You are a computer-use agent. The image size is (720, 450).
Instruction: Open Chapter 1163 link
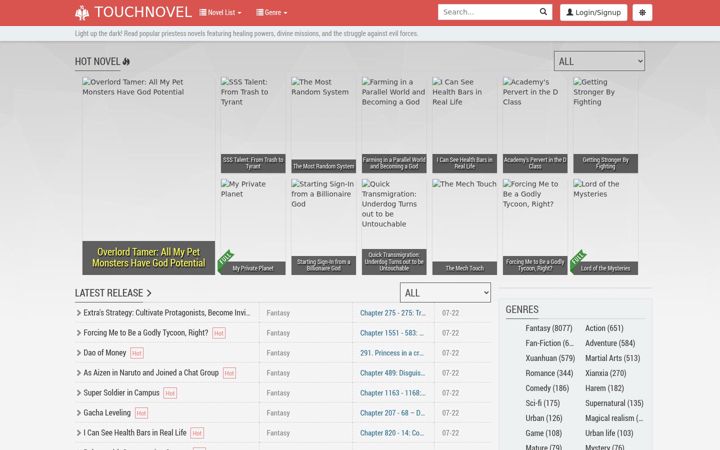point(393,393)
